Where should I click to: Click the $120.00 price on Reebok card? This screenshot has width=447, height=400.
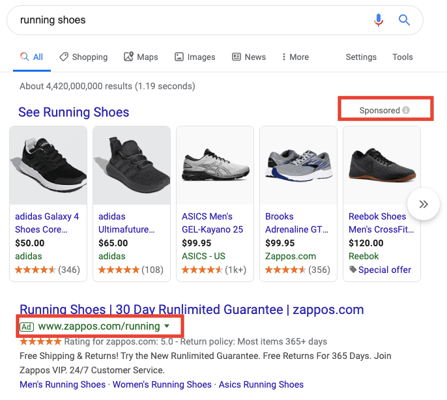366,243
